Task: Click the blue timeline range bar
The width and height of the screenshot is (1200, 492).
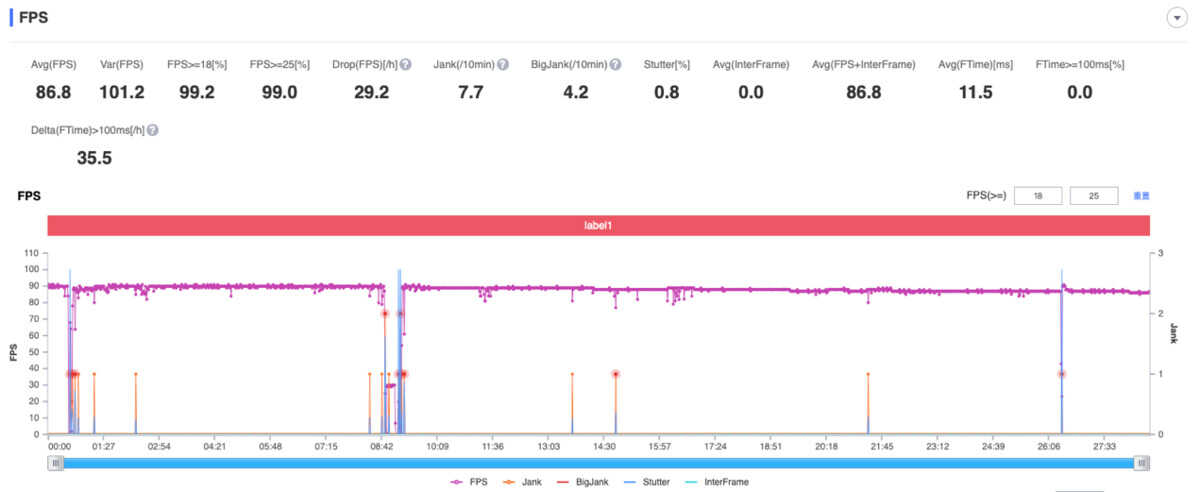Action: [599, 463]
